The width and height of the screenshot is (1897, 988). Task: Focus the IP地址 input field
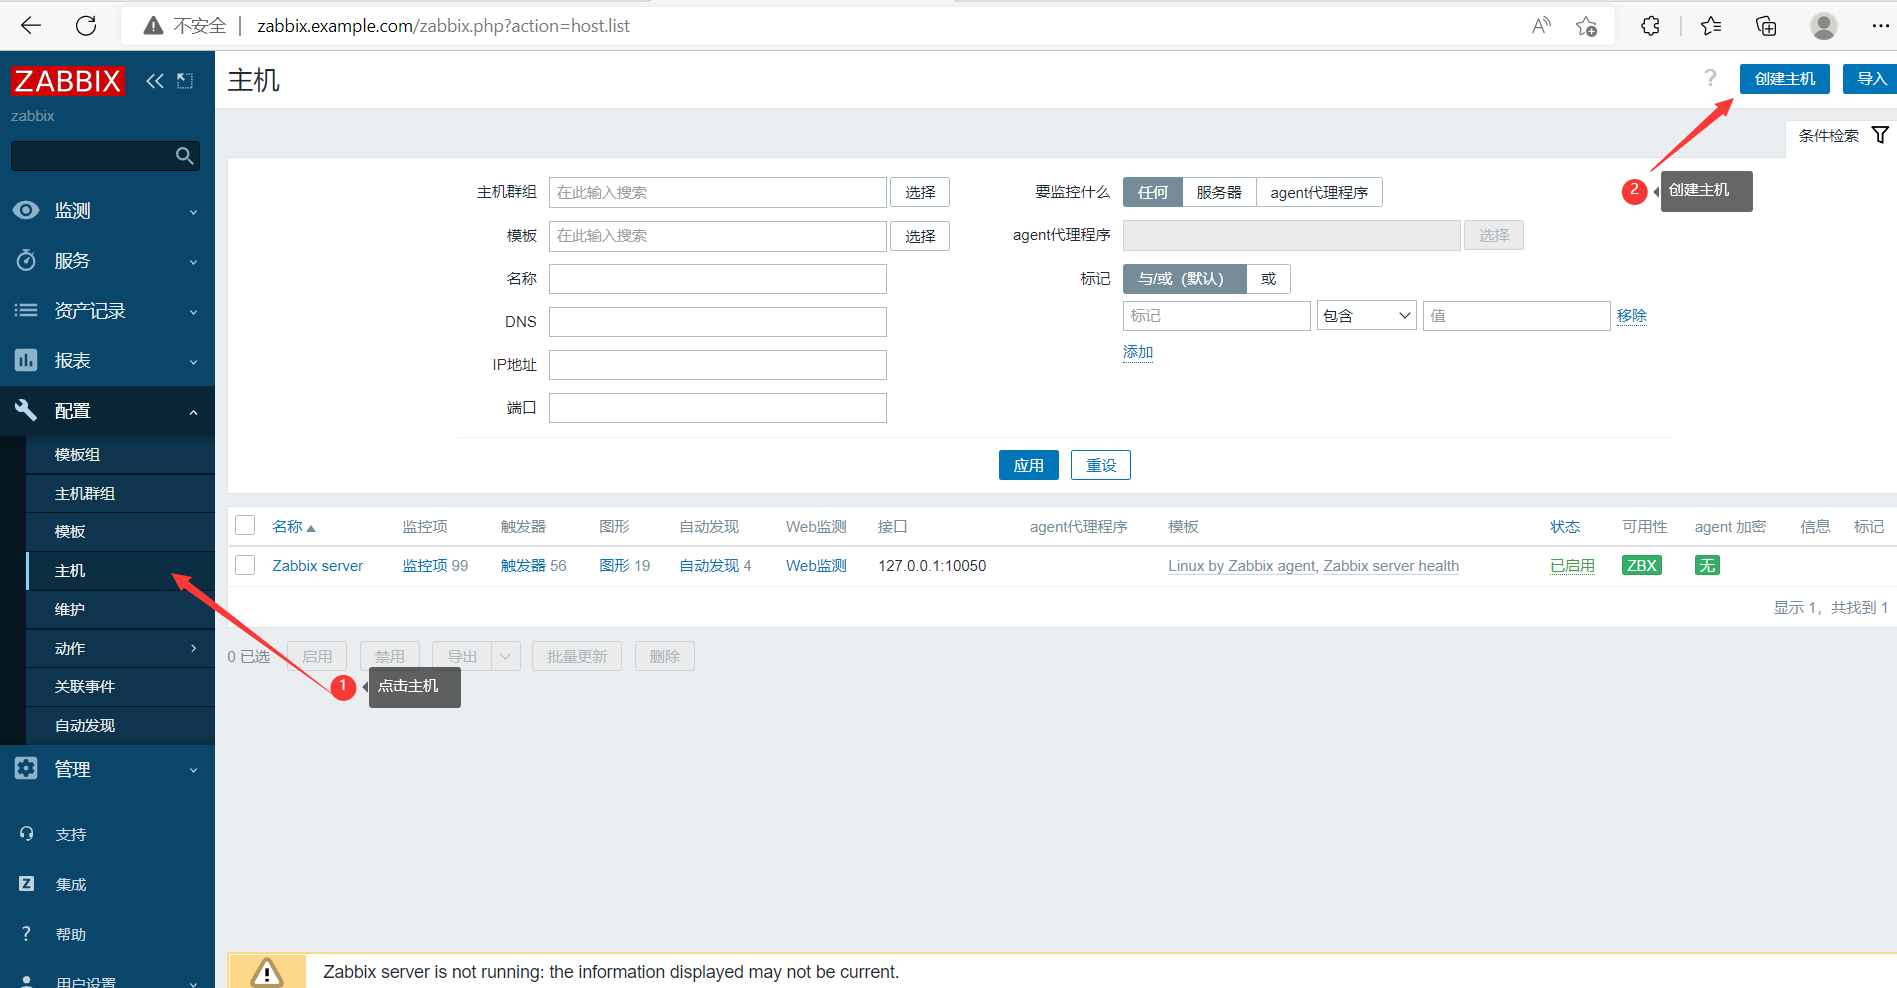718,365
